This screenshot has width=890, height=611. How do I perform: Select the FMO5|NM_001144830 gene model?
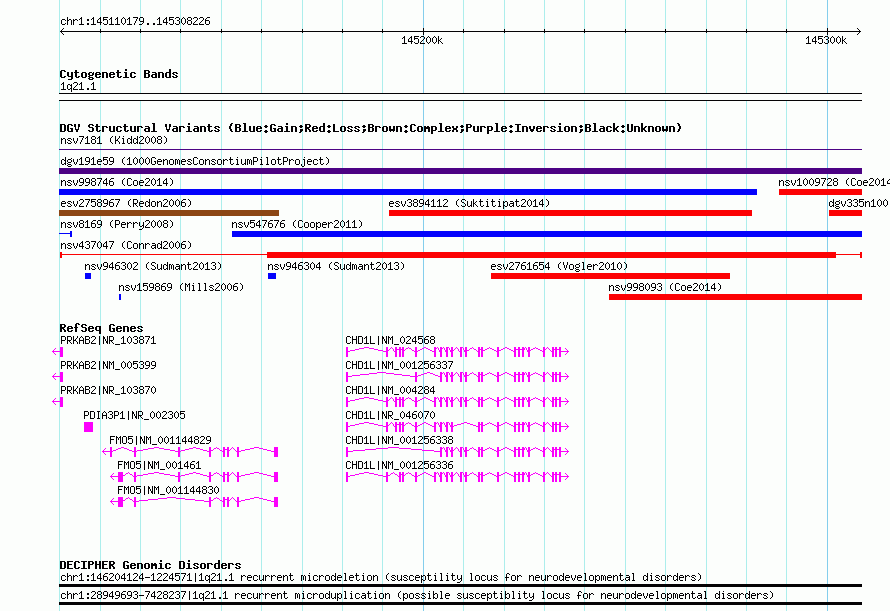tap(194, 502)
